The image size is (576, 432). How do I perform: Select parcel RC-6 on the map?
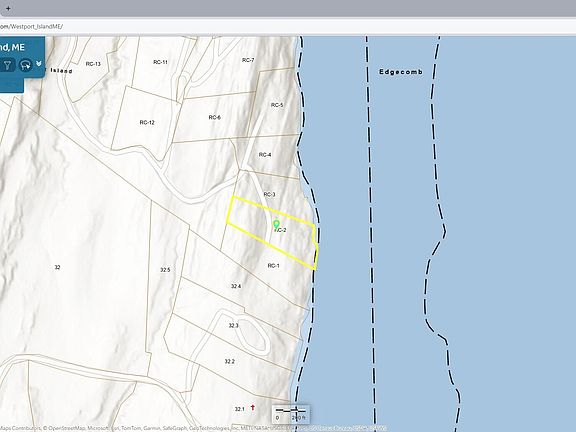[215, 117]
